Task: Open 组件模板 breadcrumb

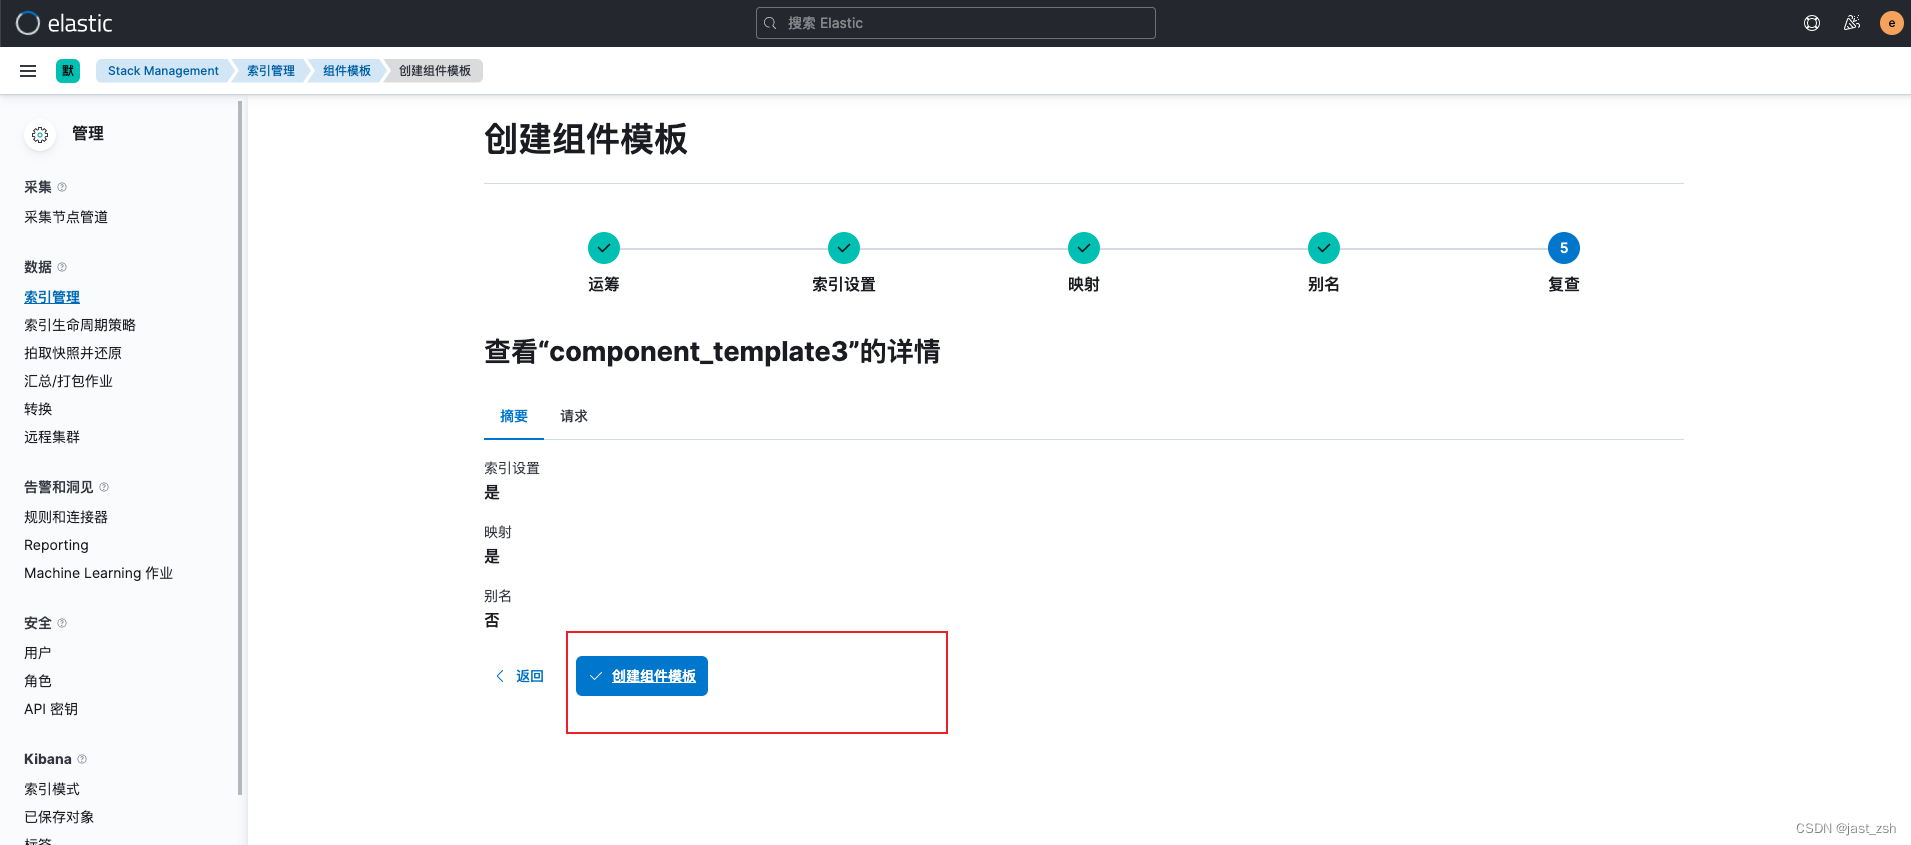Action: [347, 71]
